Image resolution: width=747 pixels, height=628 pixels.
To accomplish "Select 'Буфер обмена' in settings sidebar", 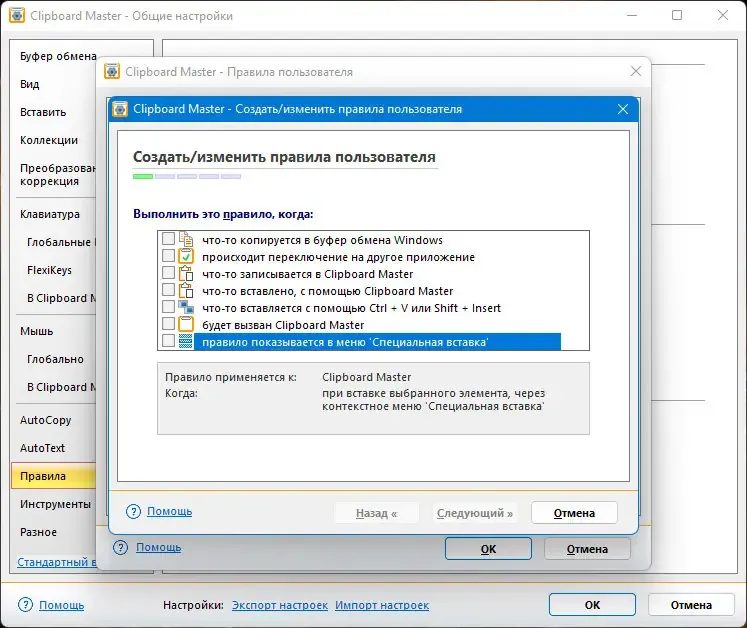I will (x=58, y=56).
